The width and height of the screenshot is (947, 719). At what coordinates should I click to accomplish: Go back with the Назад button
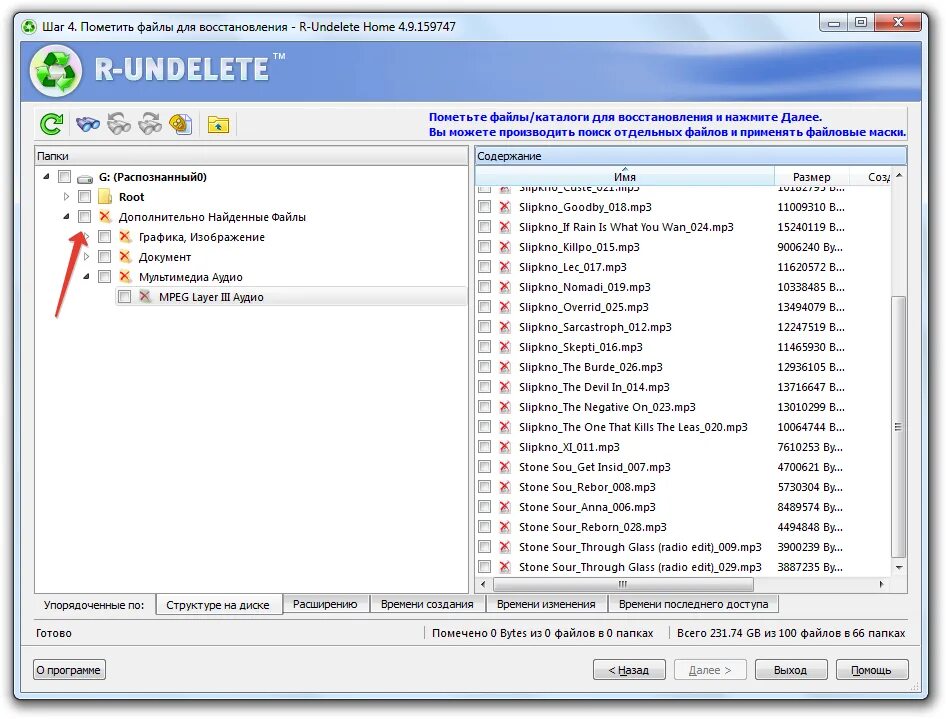629,669
